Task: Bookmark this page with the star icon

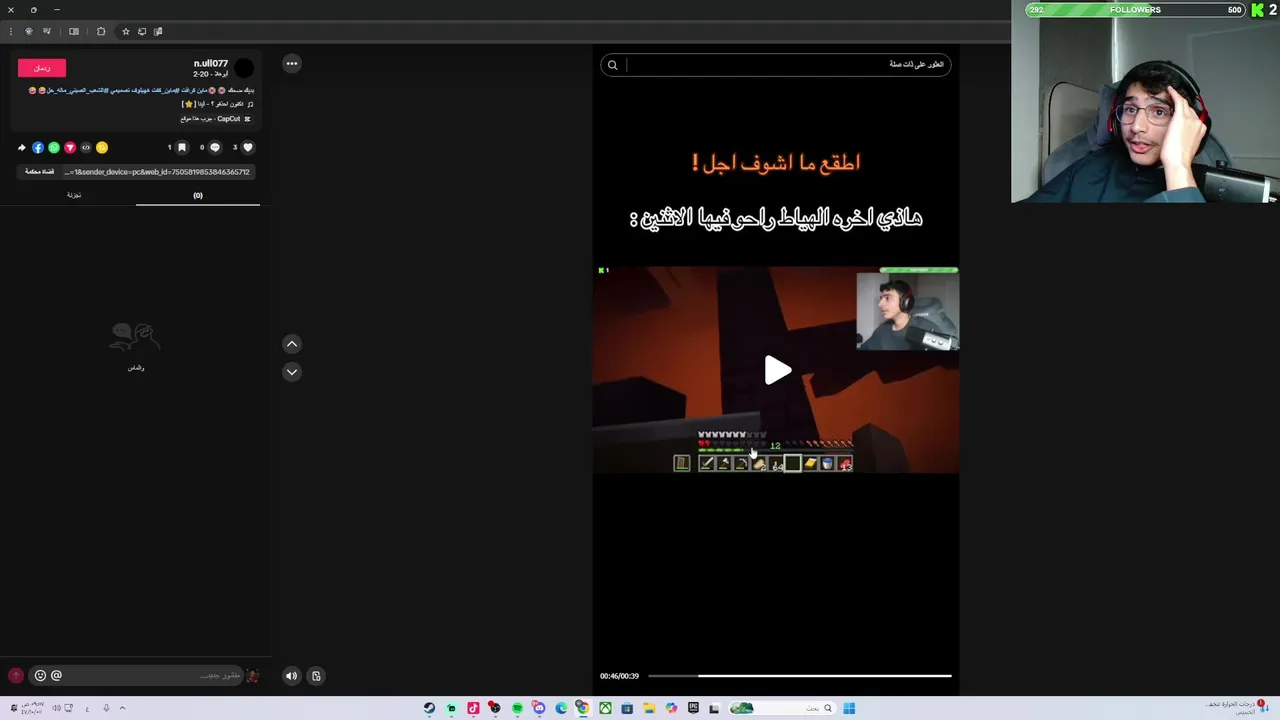Action: coord(125,31)
